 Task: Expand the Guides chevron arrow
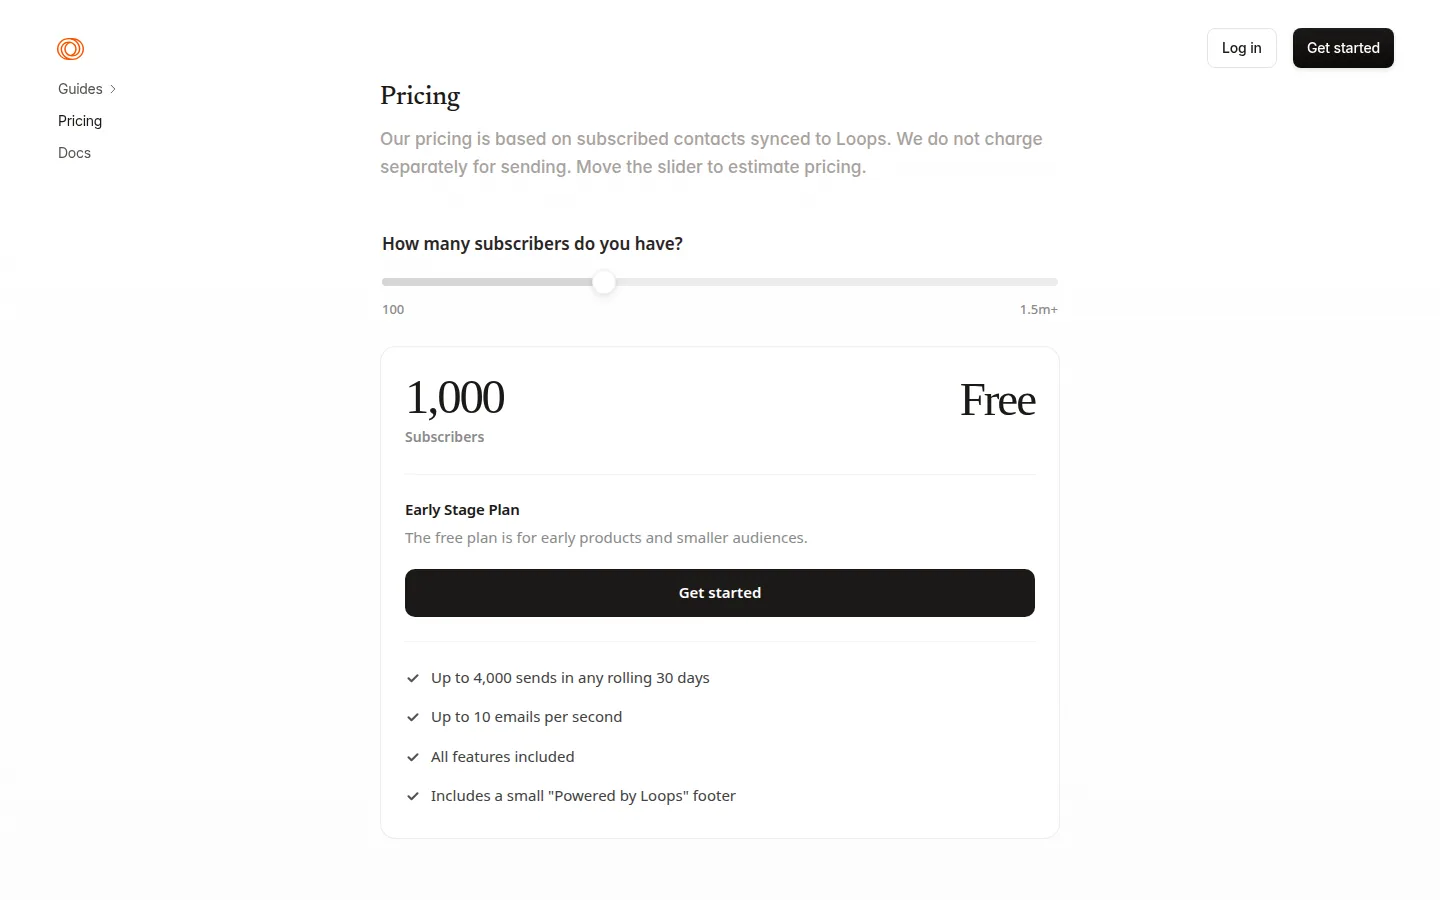pos(113,89)
